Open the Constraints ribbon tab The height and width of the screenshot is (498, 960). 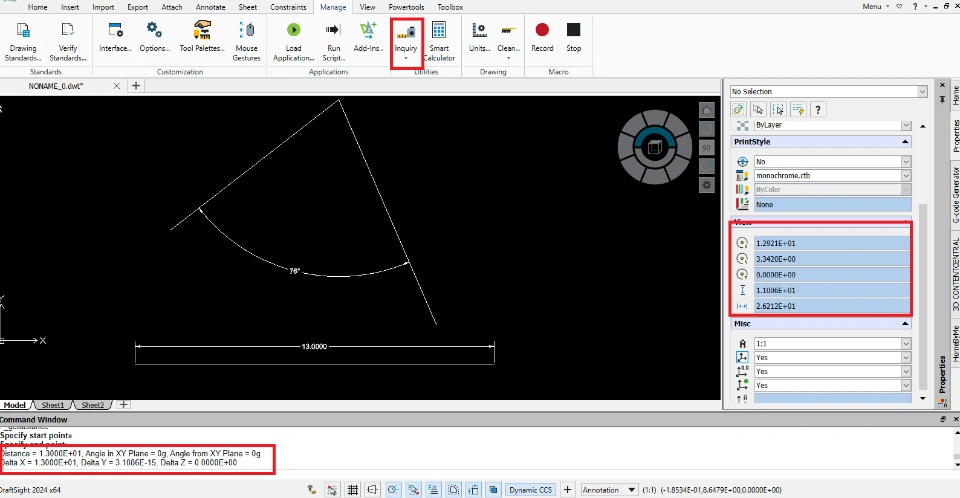(x=288, y=7)
